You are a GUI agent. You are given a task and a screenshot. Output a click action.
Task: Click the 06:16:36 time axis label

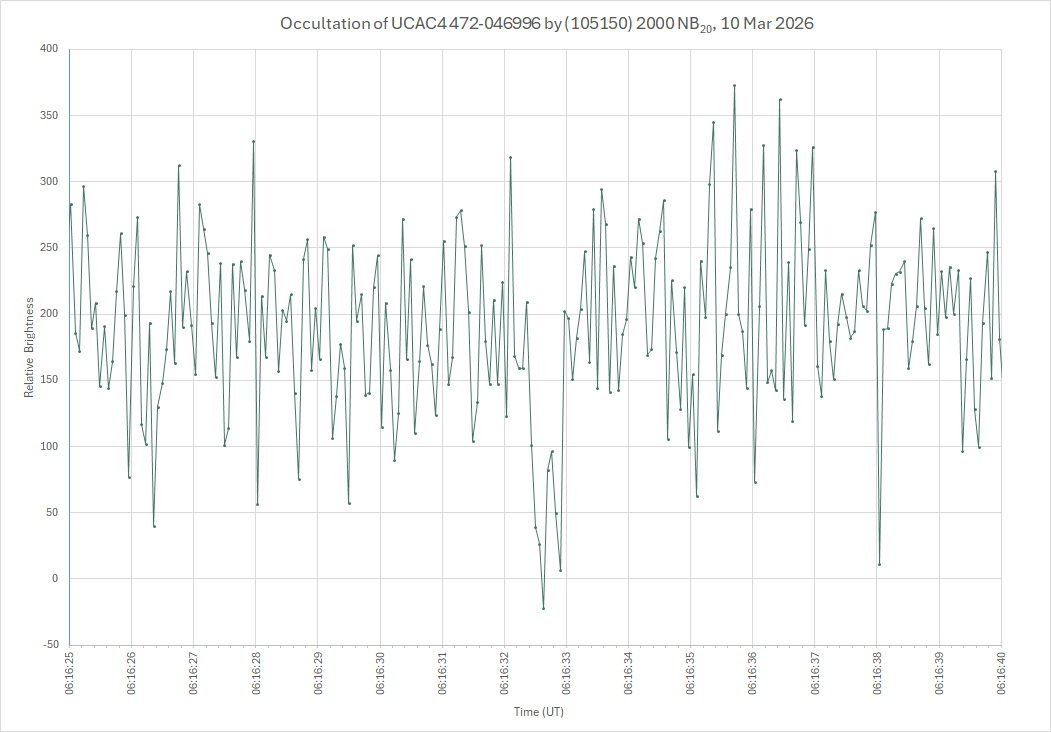coord(753,673)
